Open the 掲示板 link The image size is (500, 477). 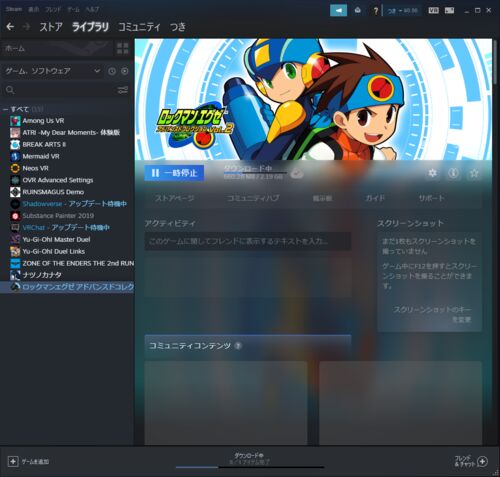(x=322, y=198)
